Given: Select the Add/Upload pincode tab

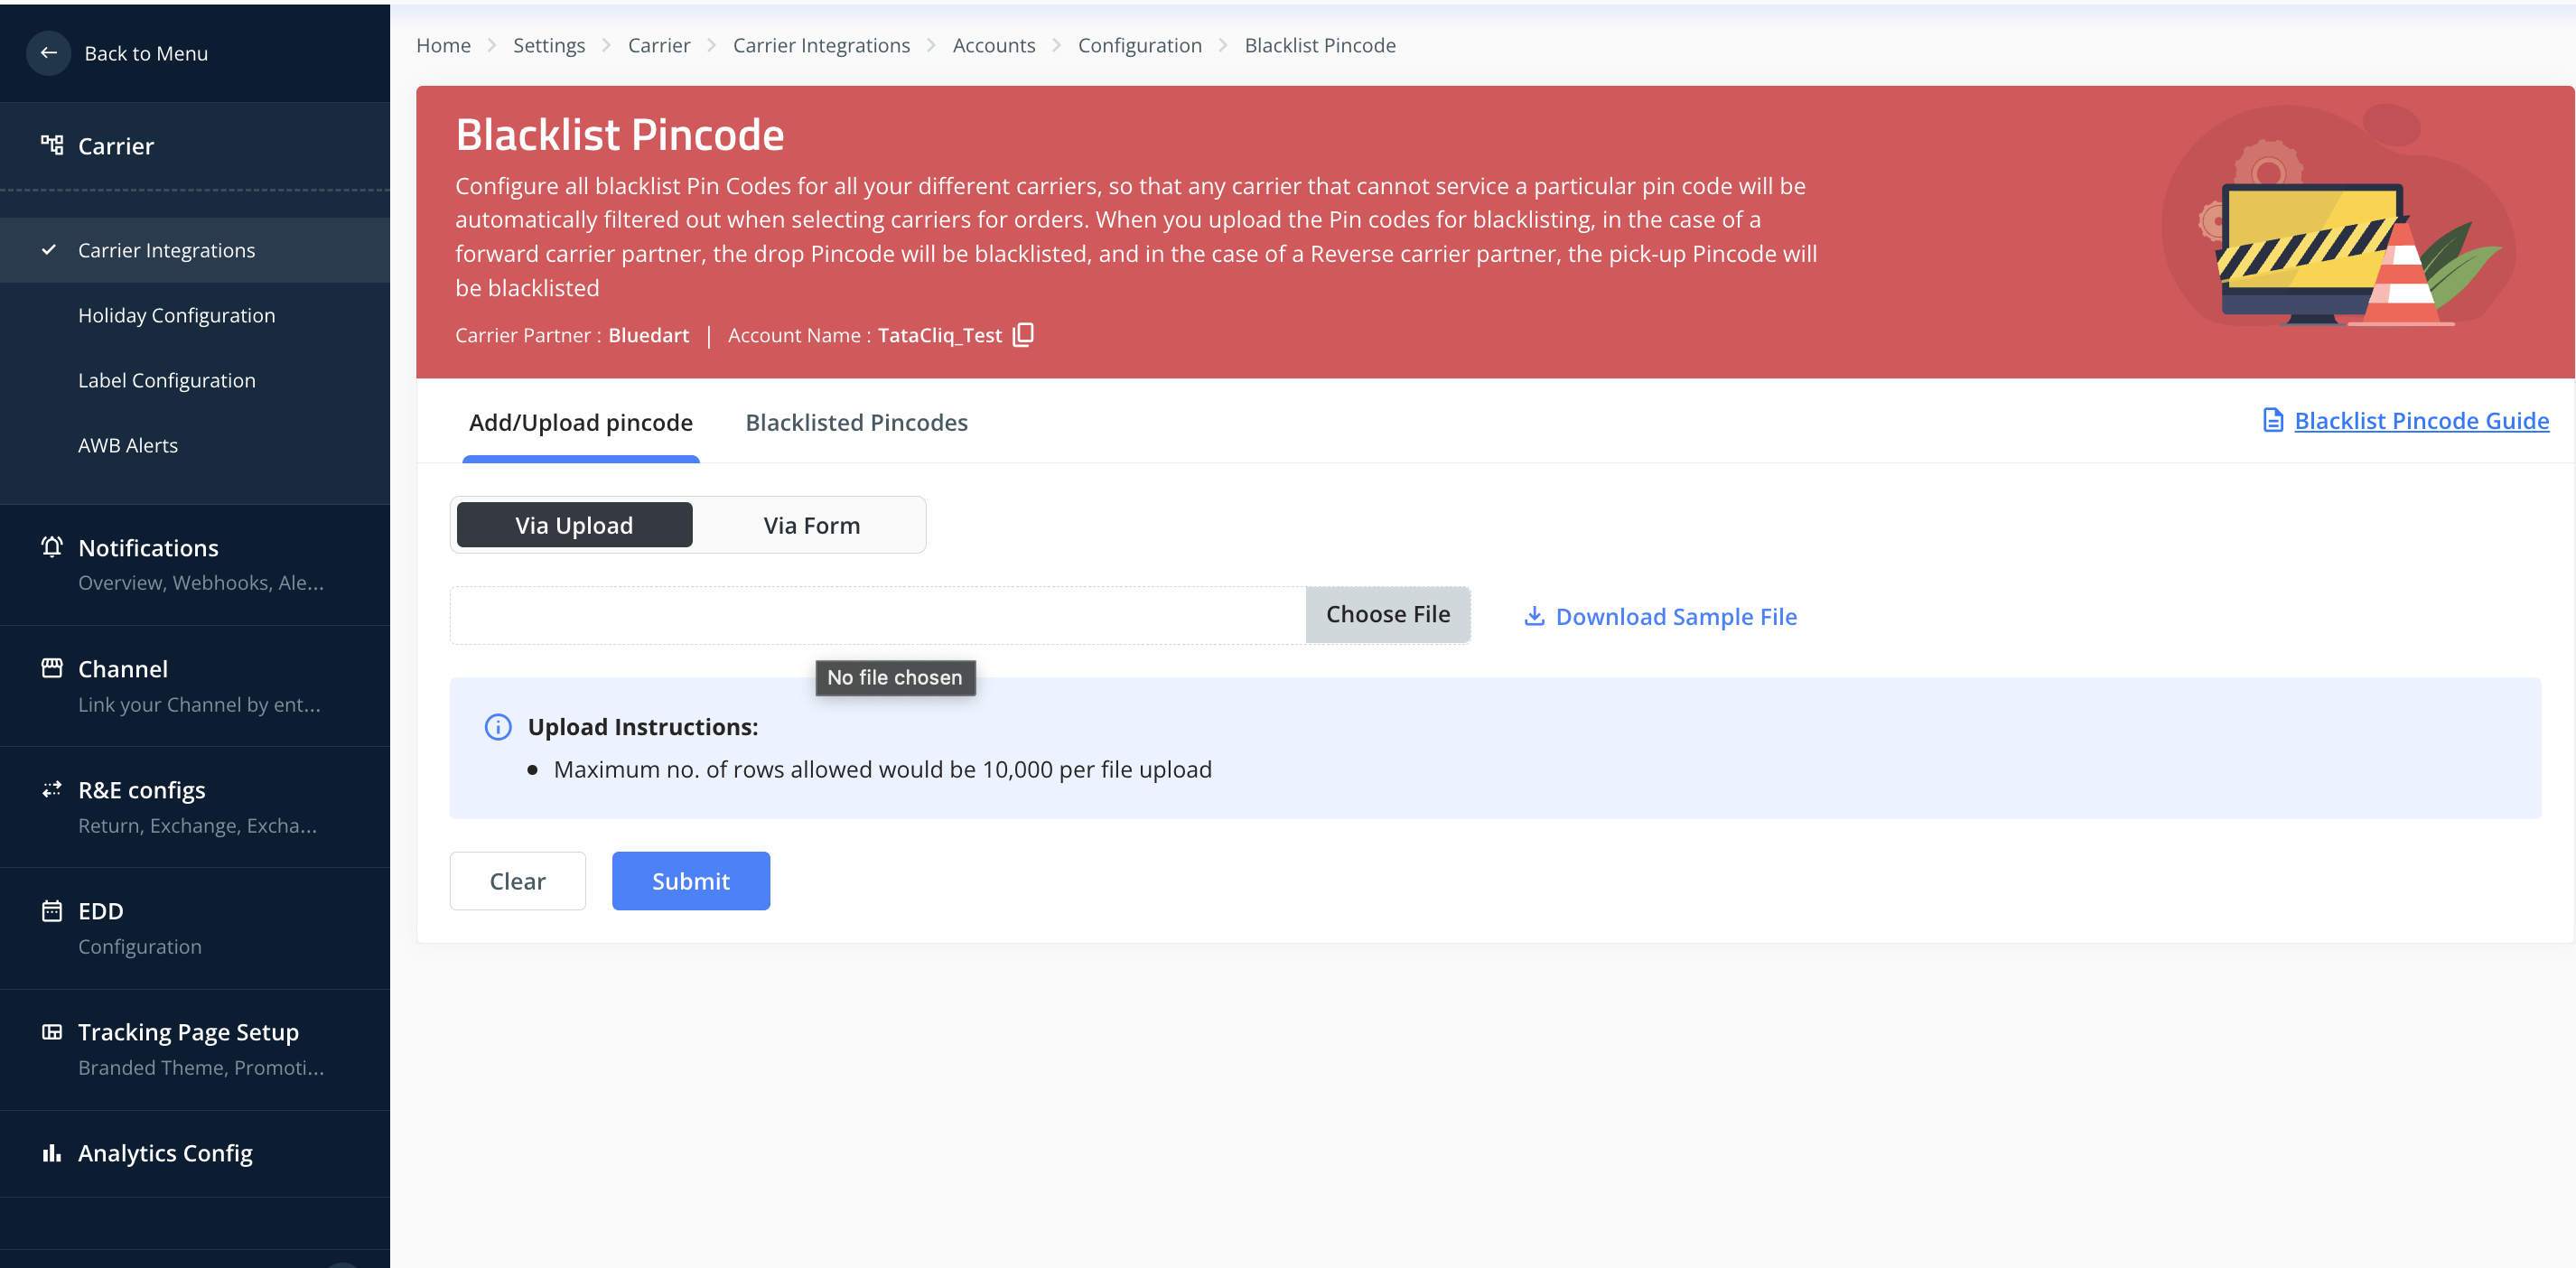Looking at the screenshot, I should pyautogui.click(x=580, y=422).
